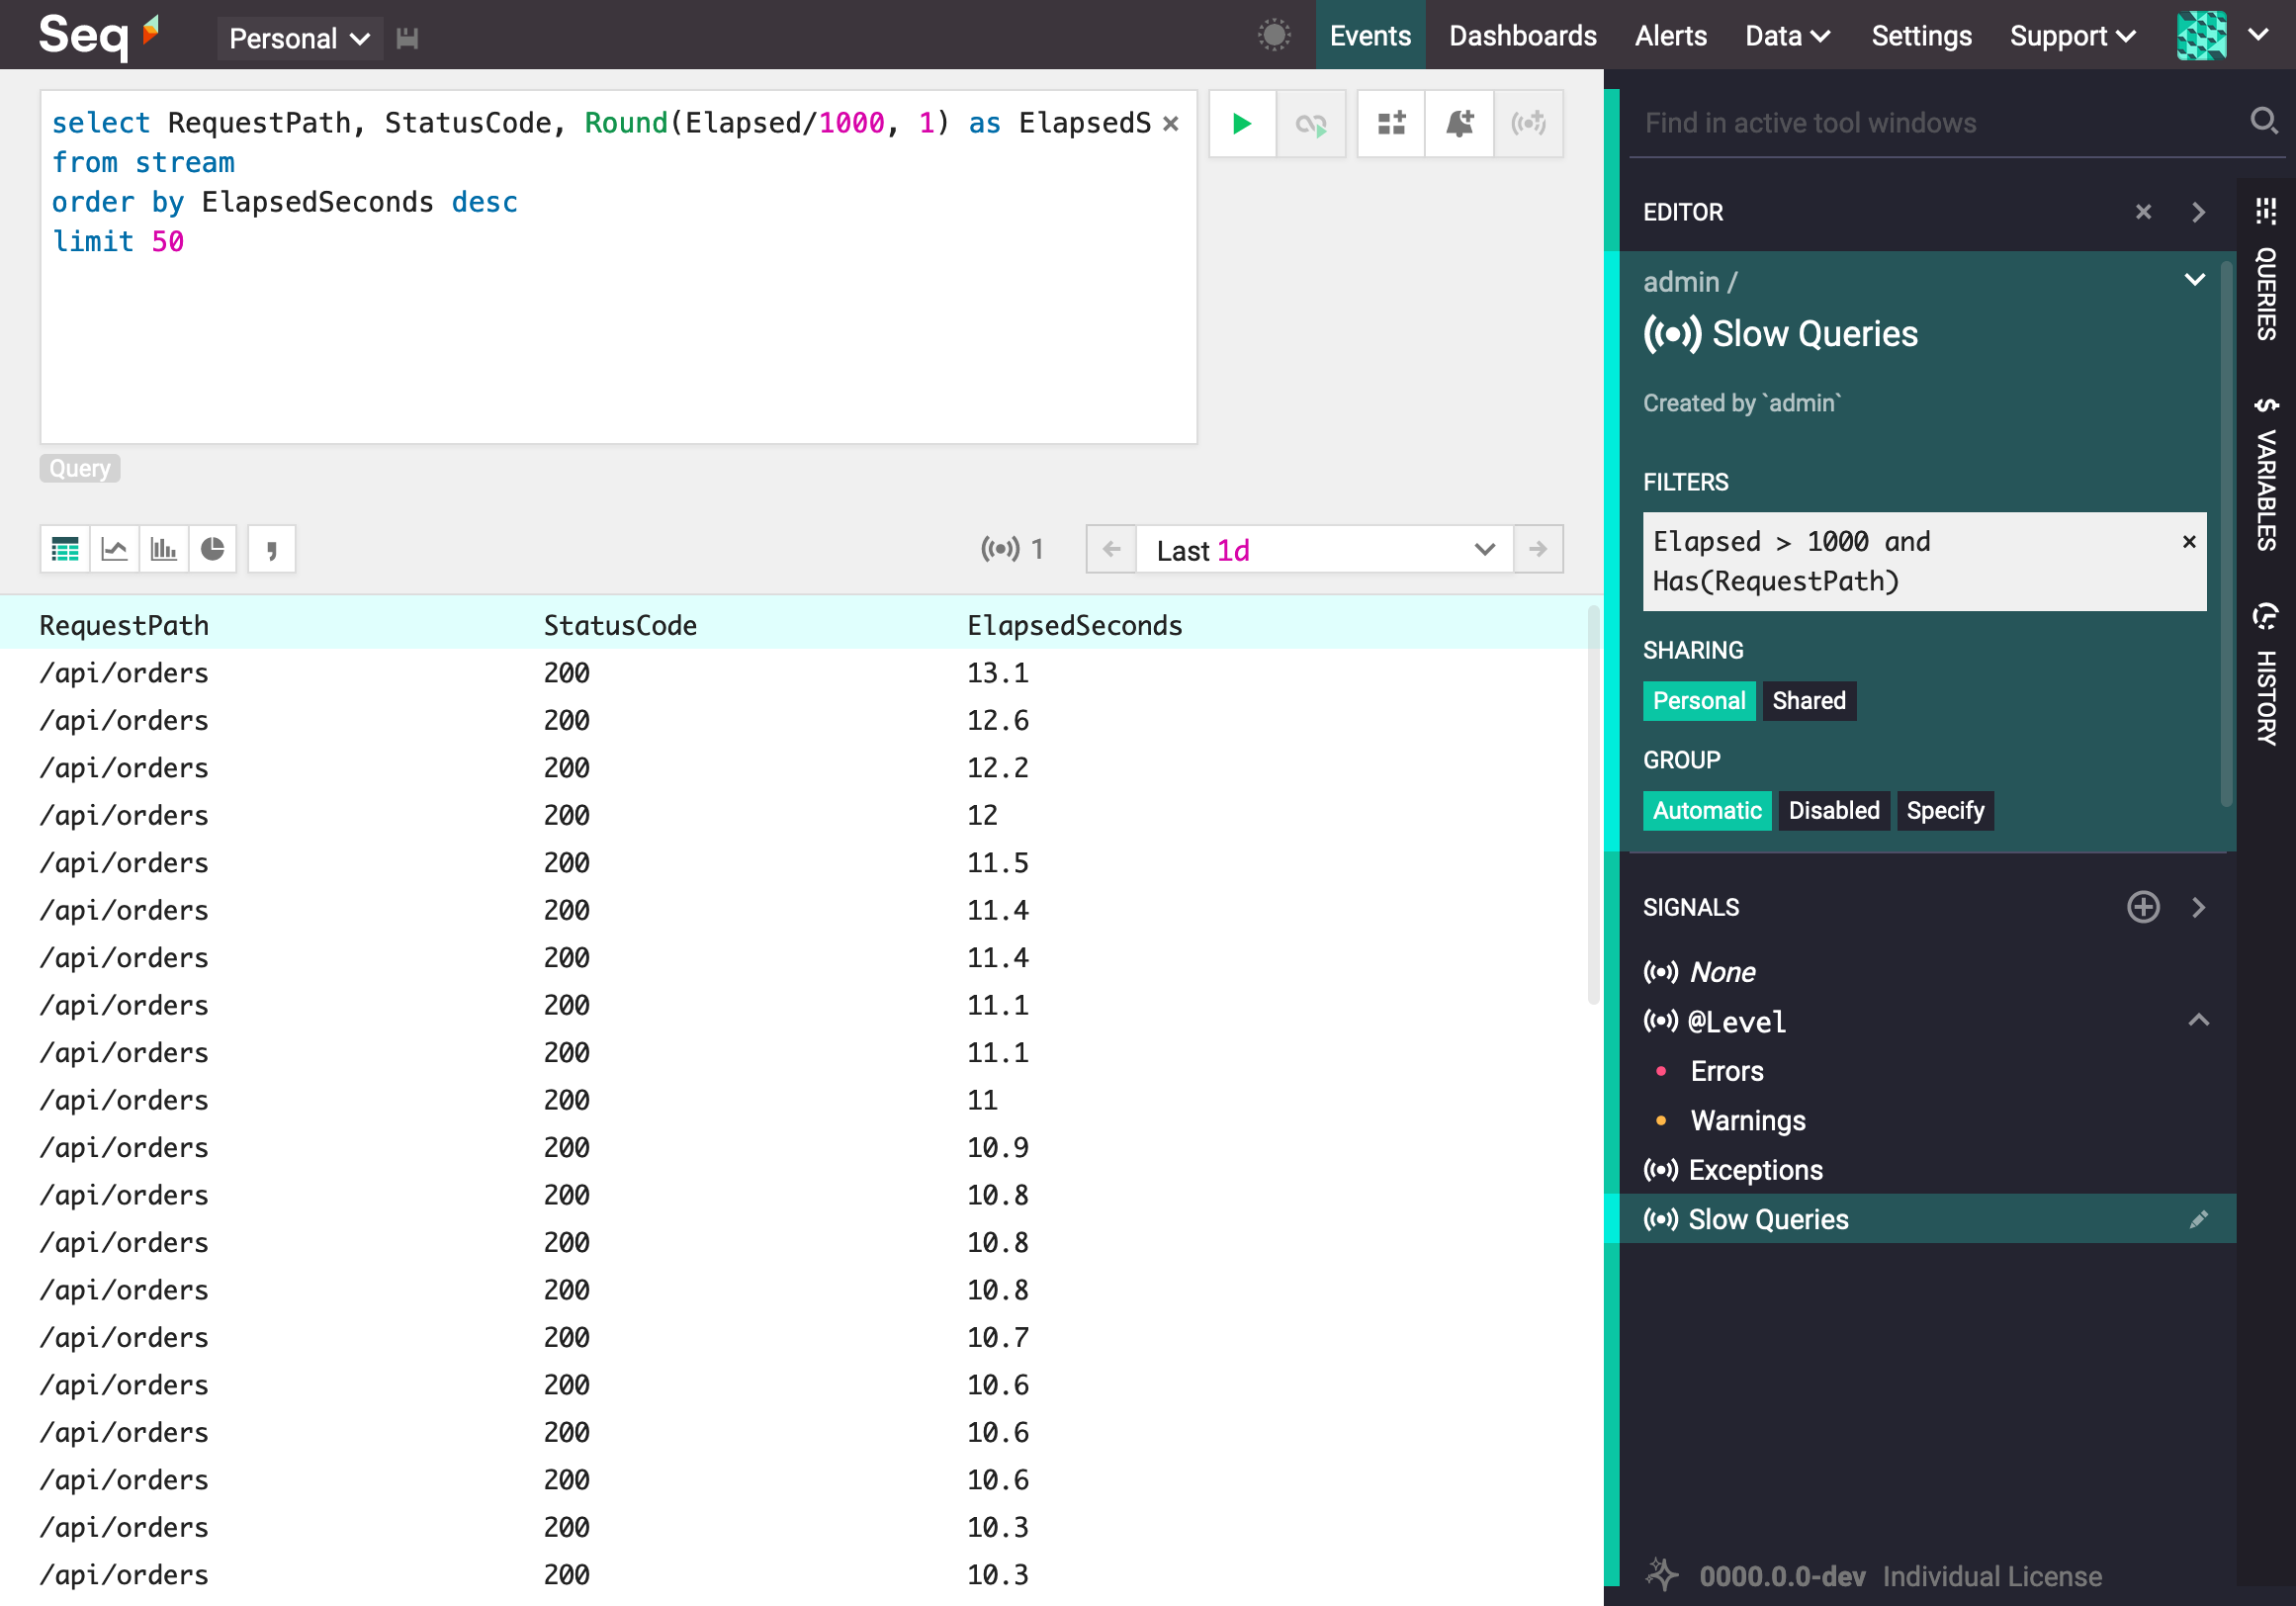
Task: Go to next time range arrow
Action: coord(1538,549)
